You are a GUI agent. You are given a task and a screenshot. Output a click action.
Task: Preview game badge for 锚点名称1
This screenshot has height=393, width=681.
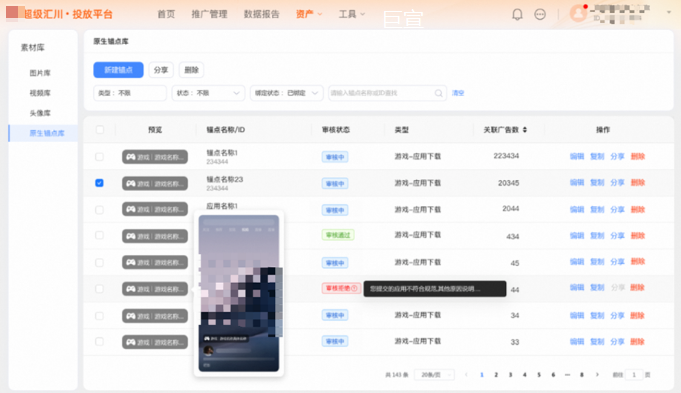tap(155, 157)
